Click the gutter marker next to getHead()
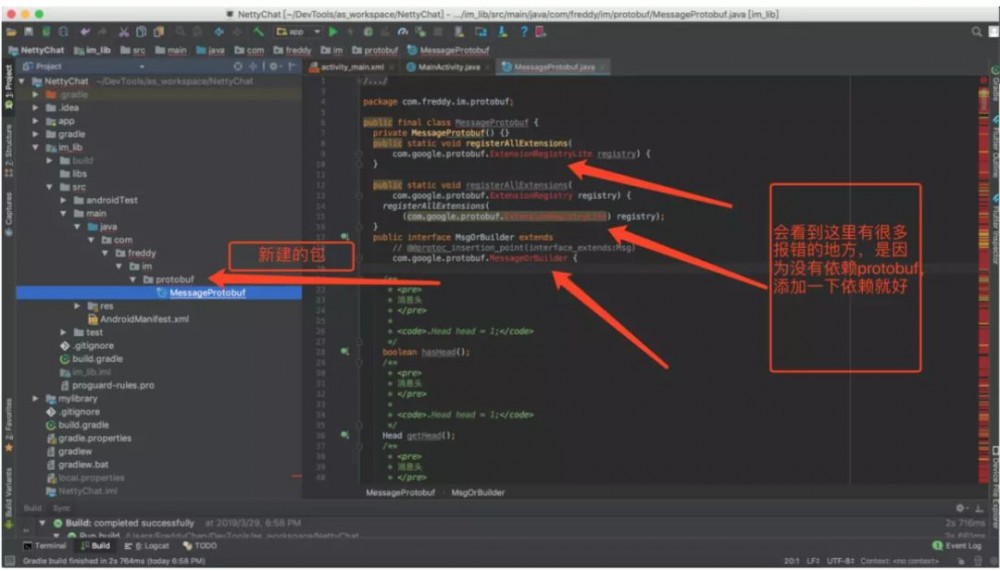Viewport: 1000px width, 571px height. [x=344, y=435]
